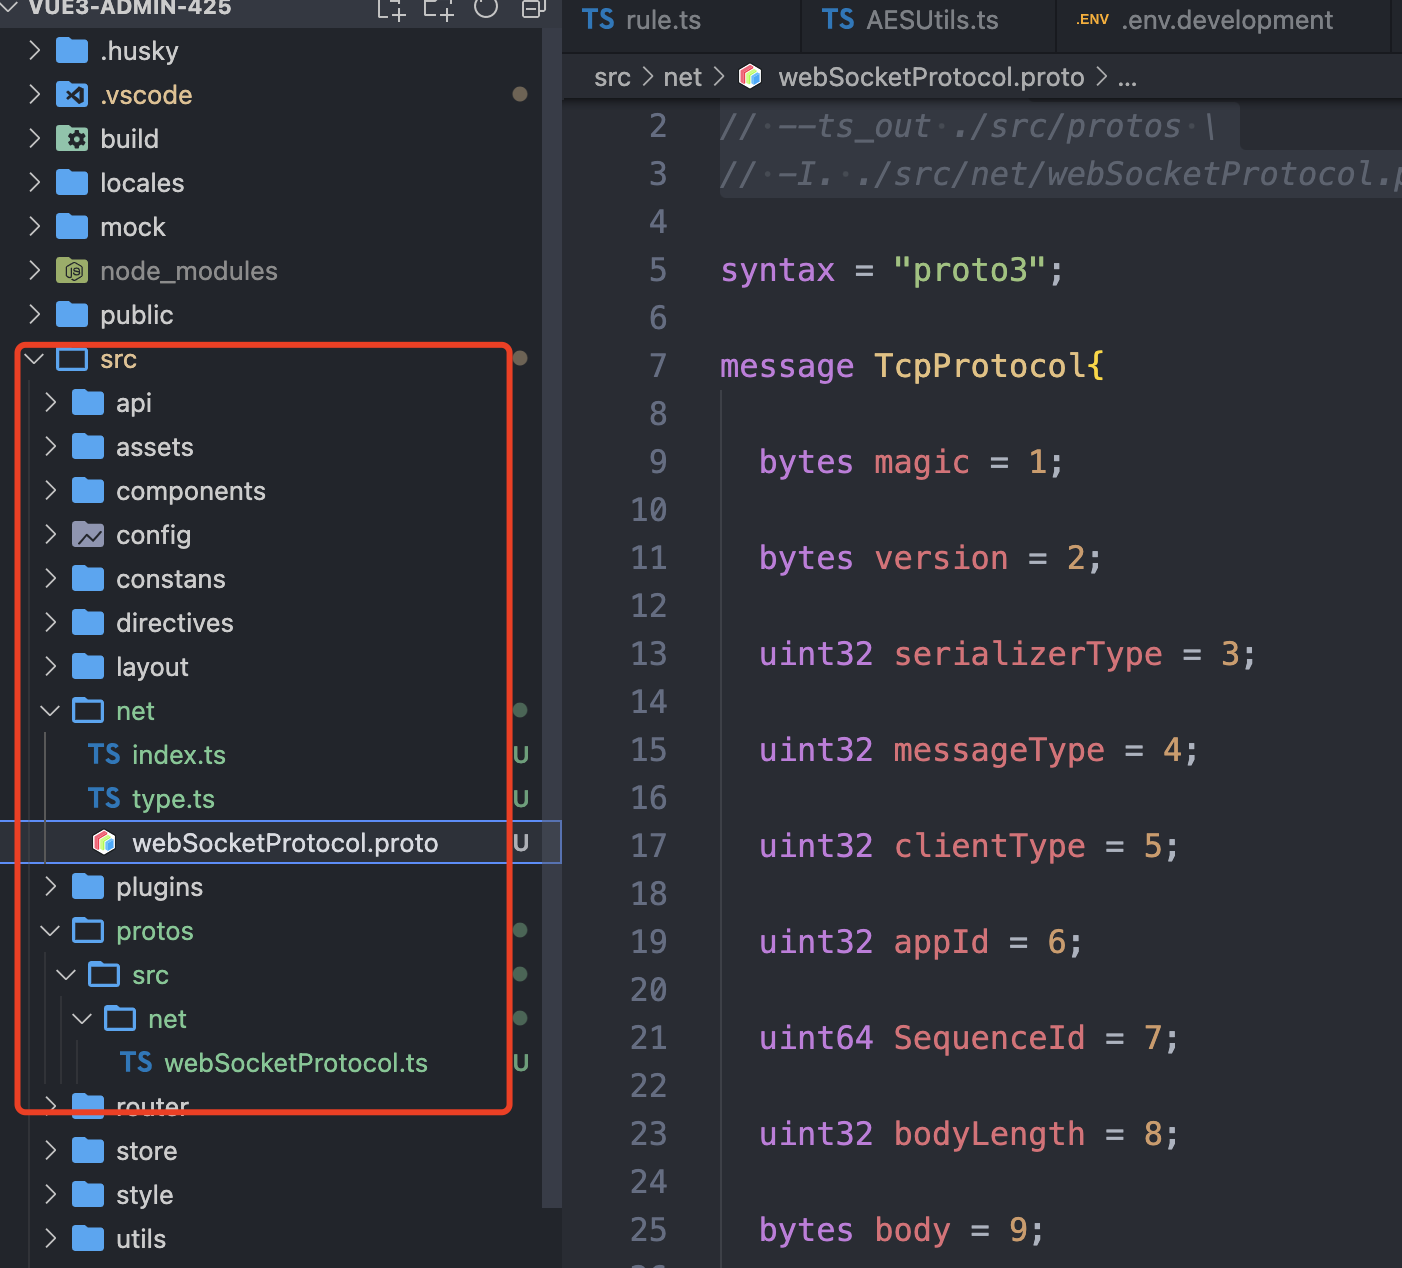Click the node_modules folder icon

click(72, 271)
